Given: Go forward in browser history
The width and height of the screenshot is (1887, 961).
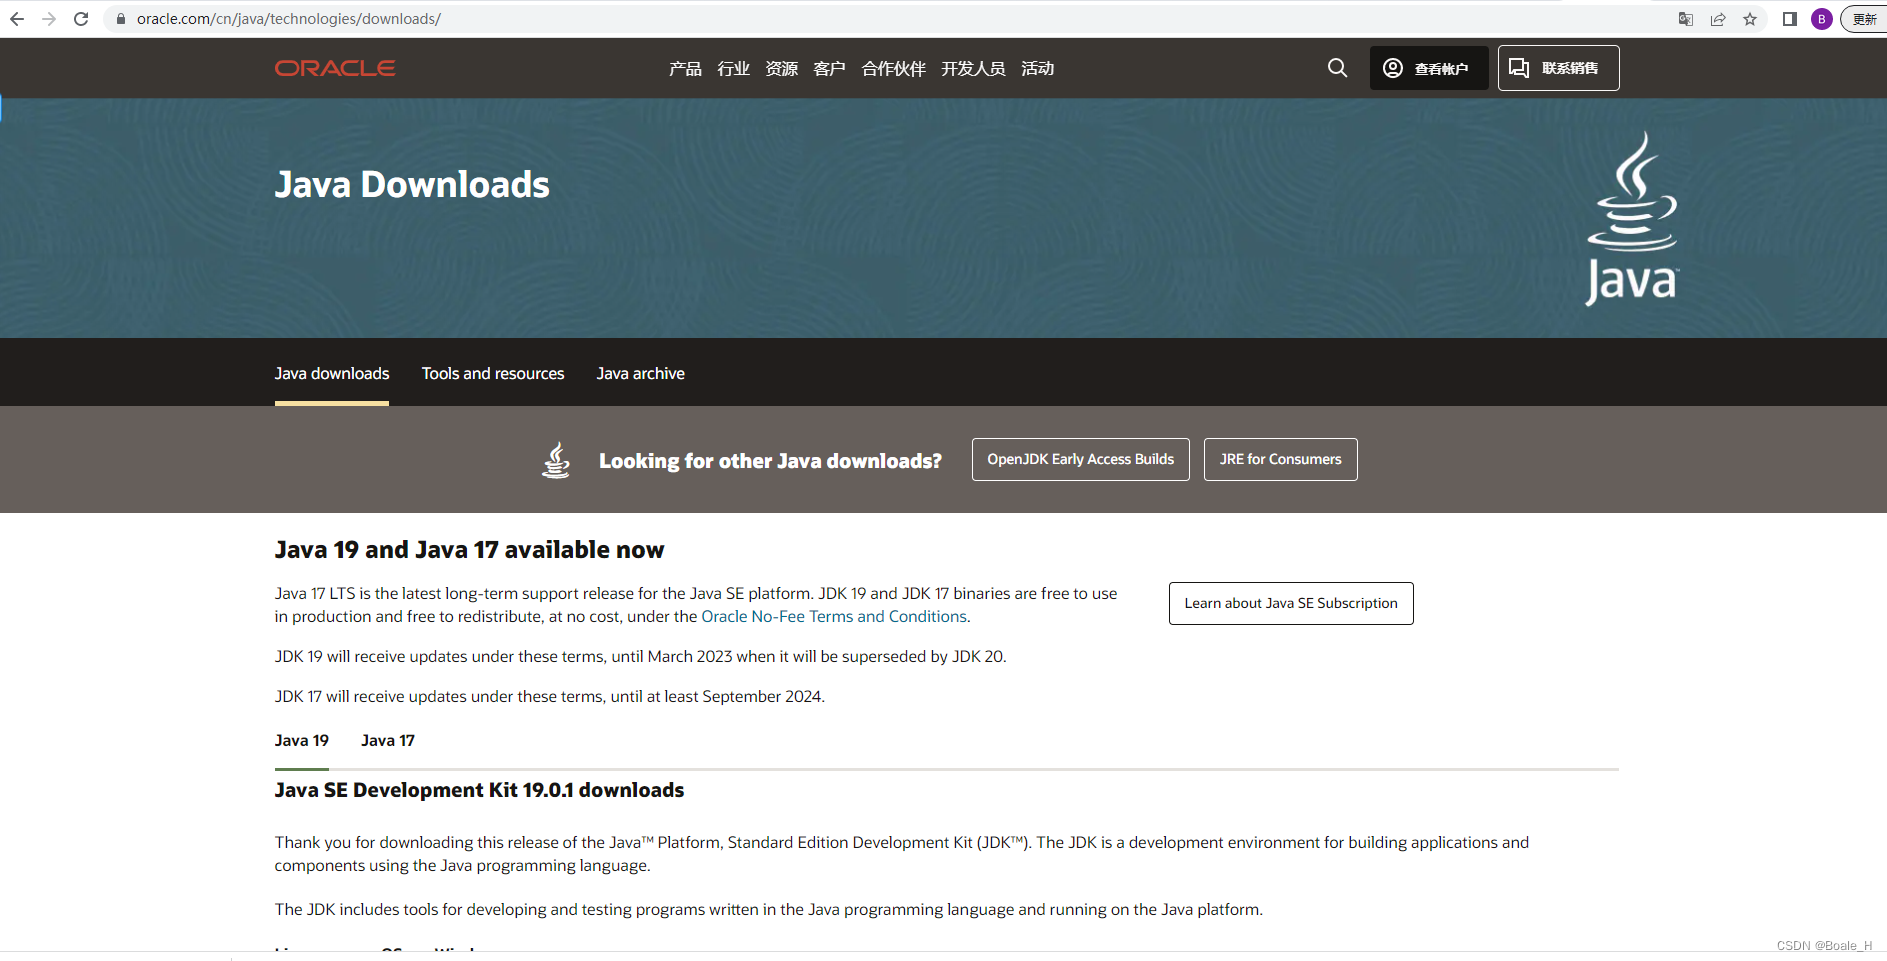Looking at the screenshot, I should coord(49,19).
